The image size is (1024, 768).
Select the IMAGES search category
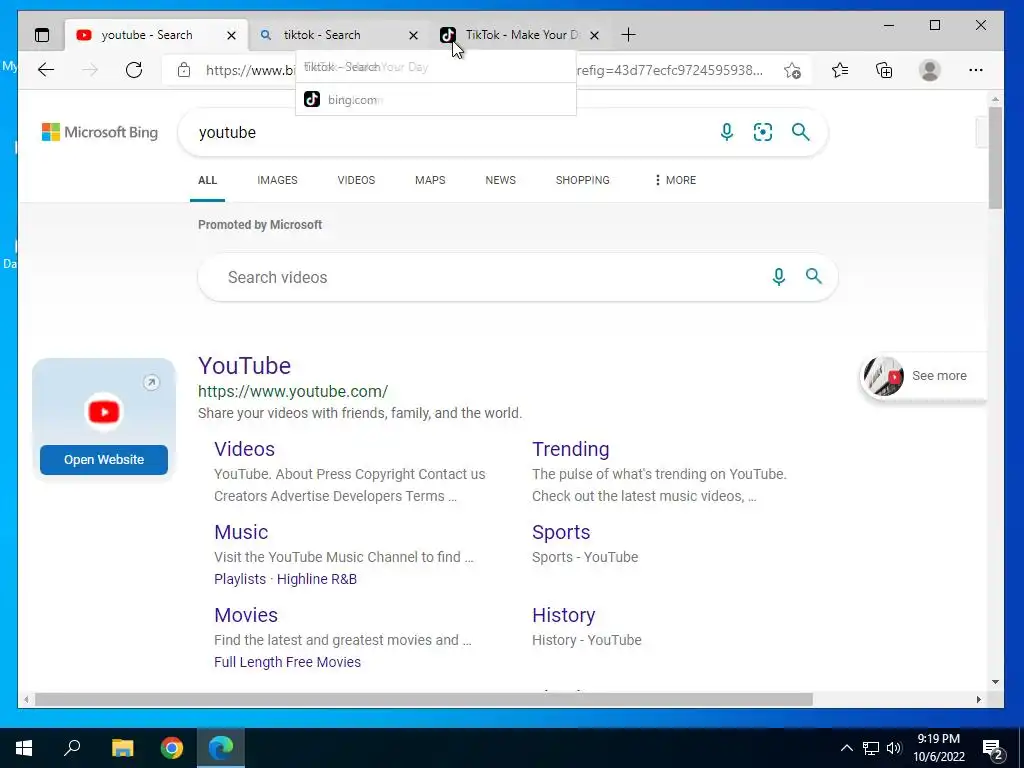pyautogui.click(x=277, y=180)
